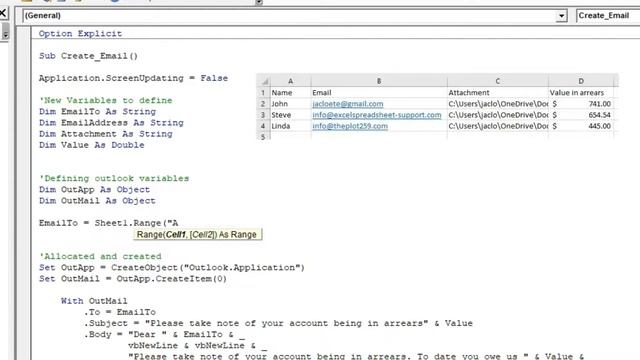
Task: Click the "Dim EmailAddress As String" line
Action: pyautogui.click(x=111, y=122)
